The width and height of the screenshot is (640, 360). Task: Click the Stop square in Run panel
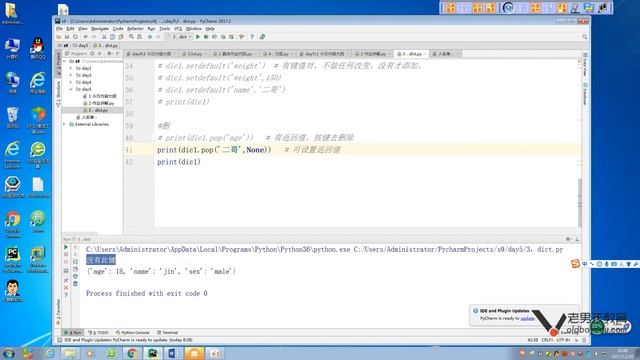(x=66, y=255)
